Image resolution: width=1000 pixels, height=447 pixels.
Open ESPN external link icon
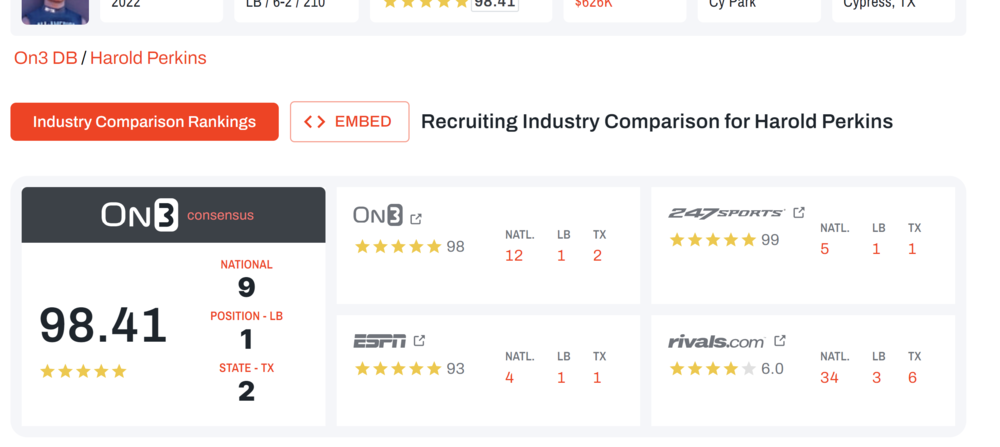pos(419,341)
